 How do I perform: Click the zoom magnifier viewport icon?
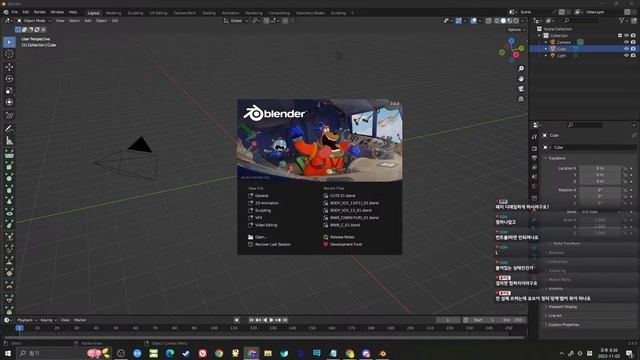point(521,69)
